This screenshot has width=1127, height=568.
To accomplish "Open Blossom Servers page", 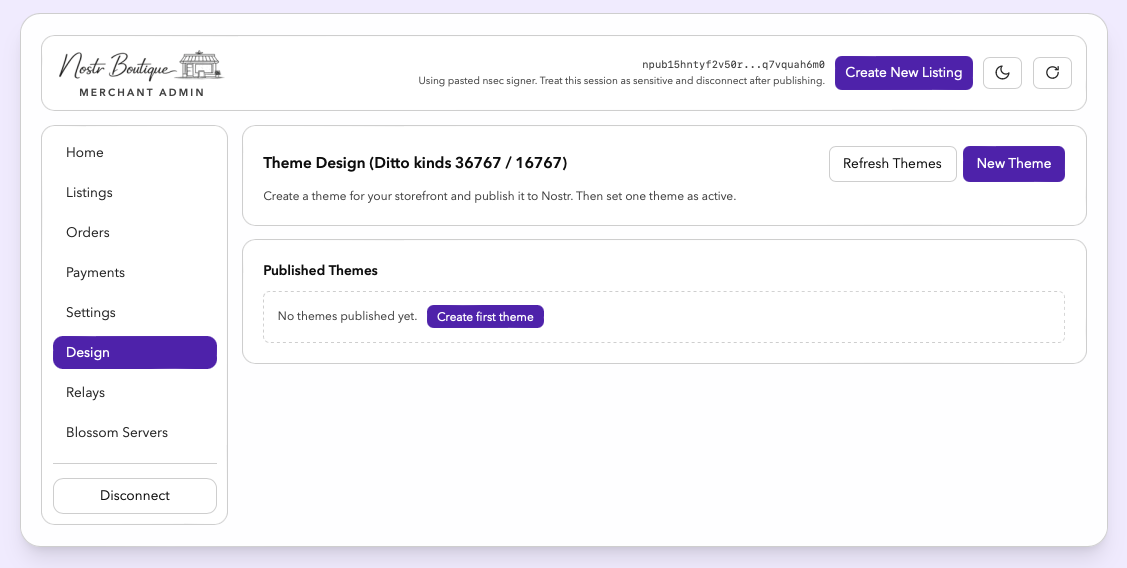I will tap(134, 432).
